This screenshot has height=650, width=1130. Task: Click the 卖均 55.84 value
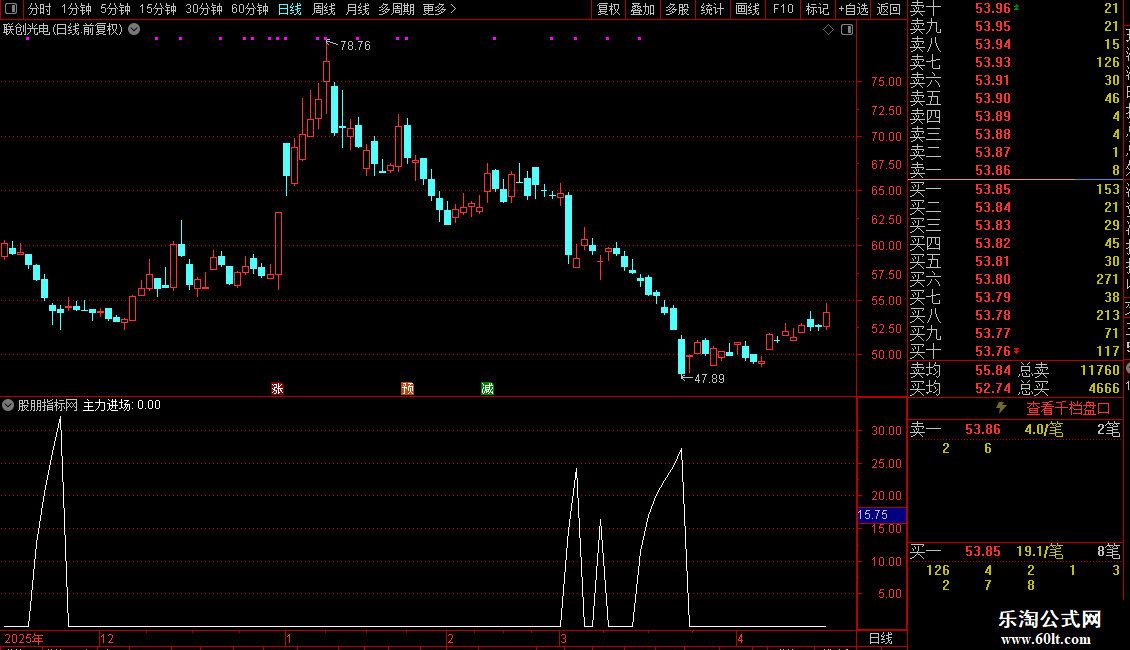[993, 370]
